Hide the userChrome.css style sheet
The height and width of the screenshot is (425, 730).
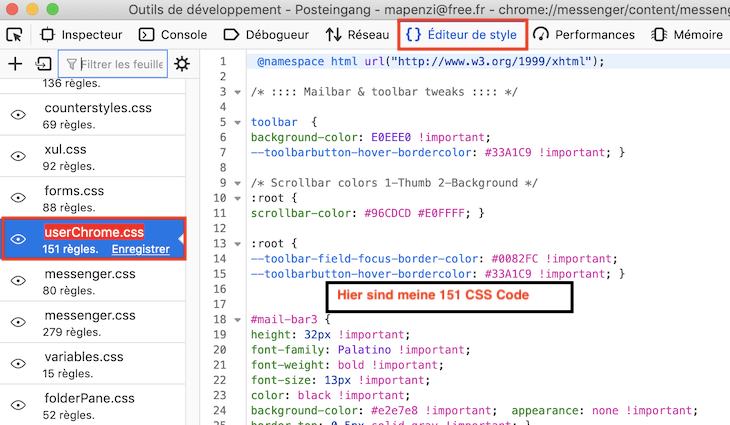coord(18,239)
